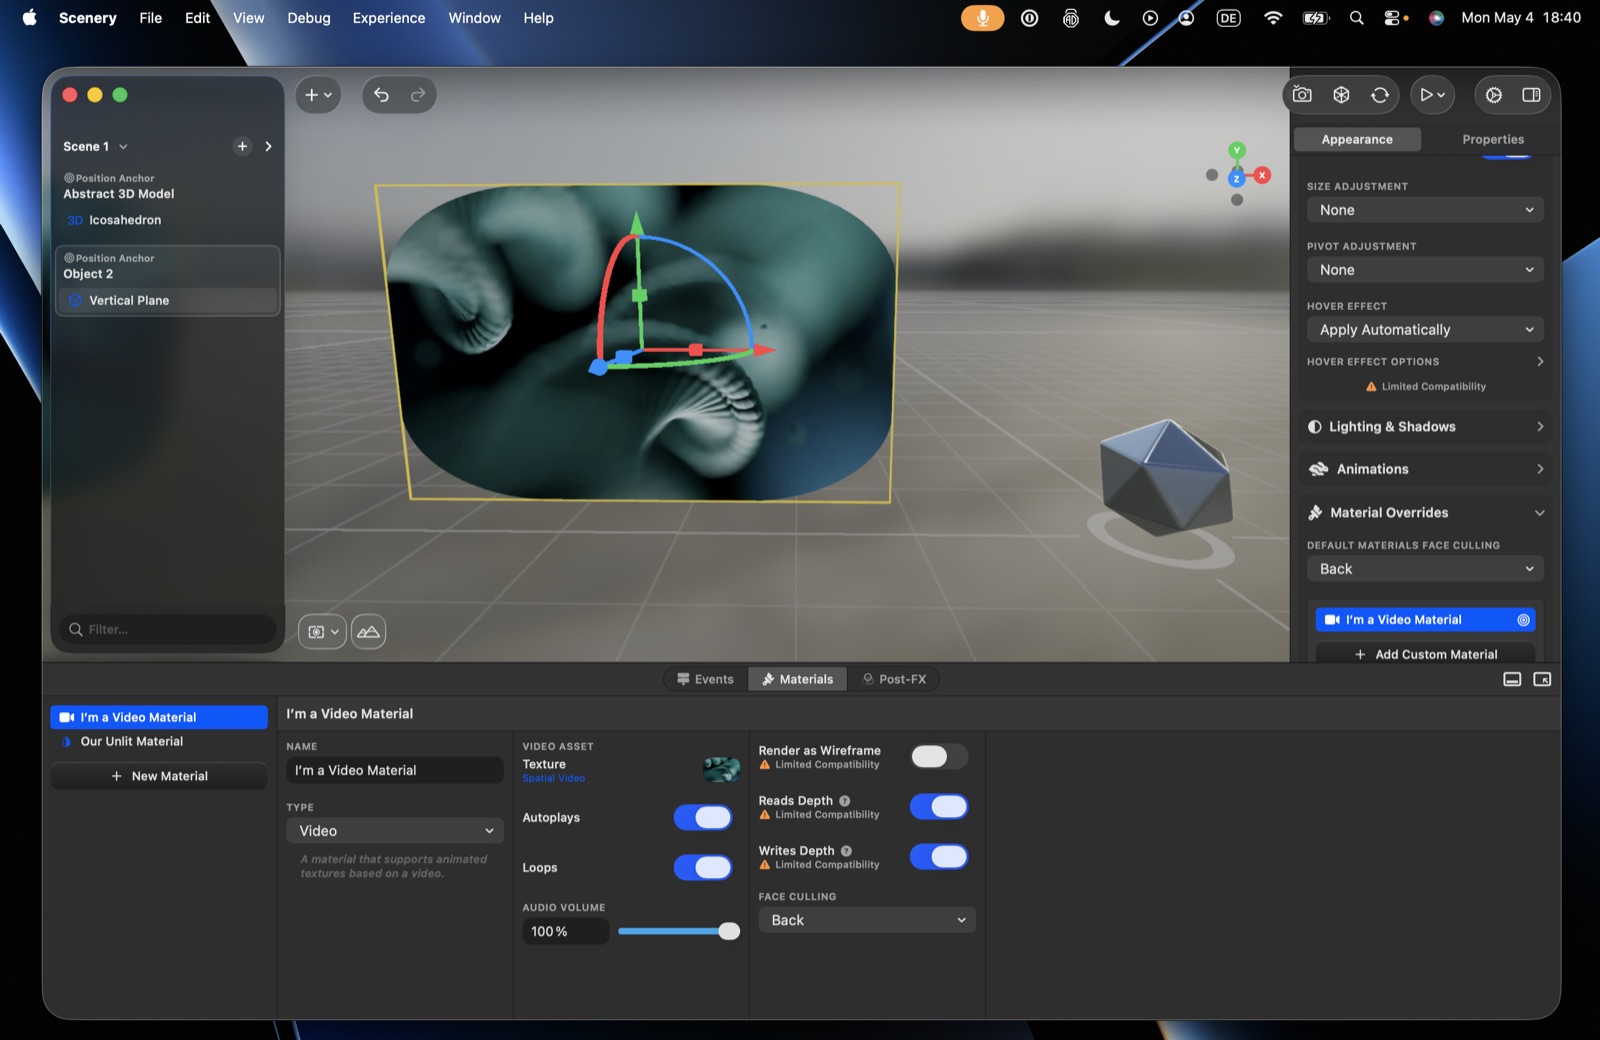Viewport: 1600px width, 1040px height.
Task: Switch to Post-FX tab
Action: [x=894, y=679]
